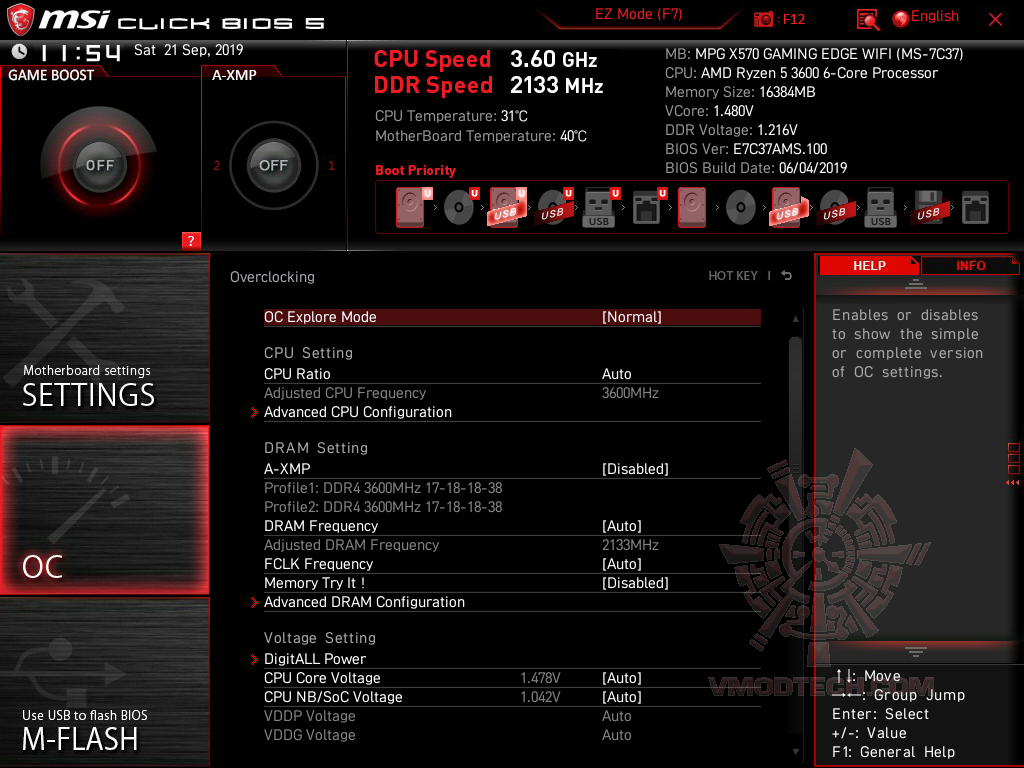Open the red question mark help icon
Viewport: 1024px width, 768px height.
(191, 240)
